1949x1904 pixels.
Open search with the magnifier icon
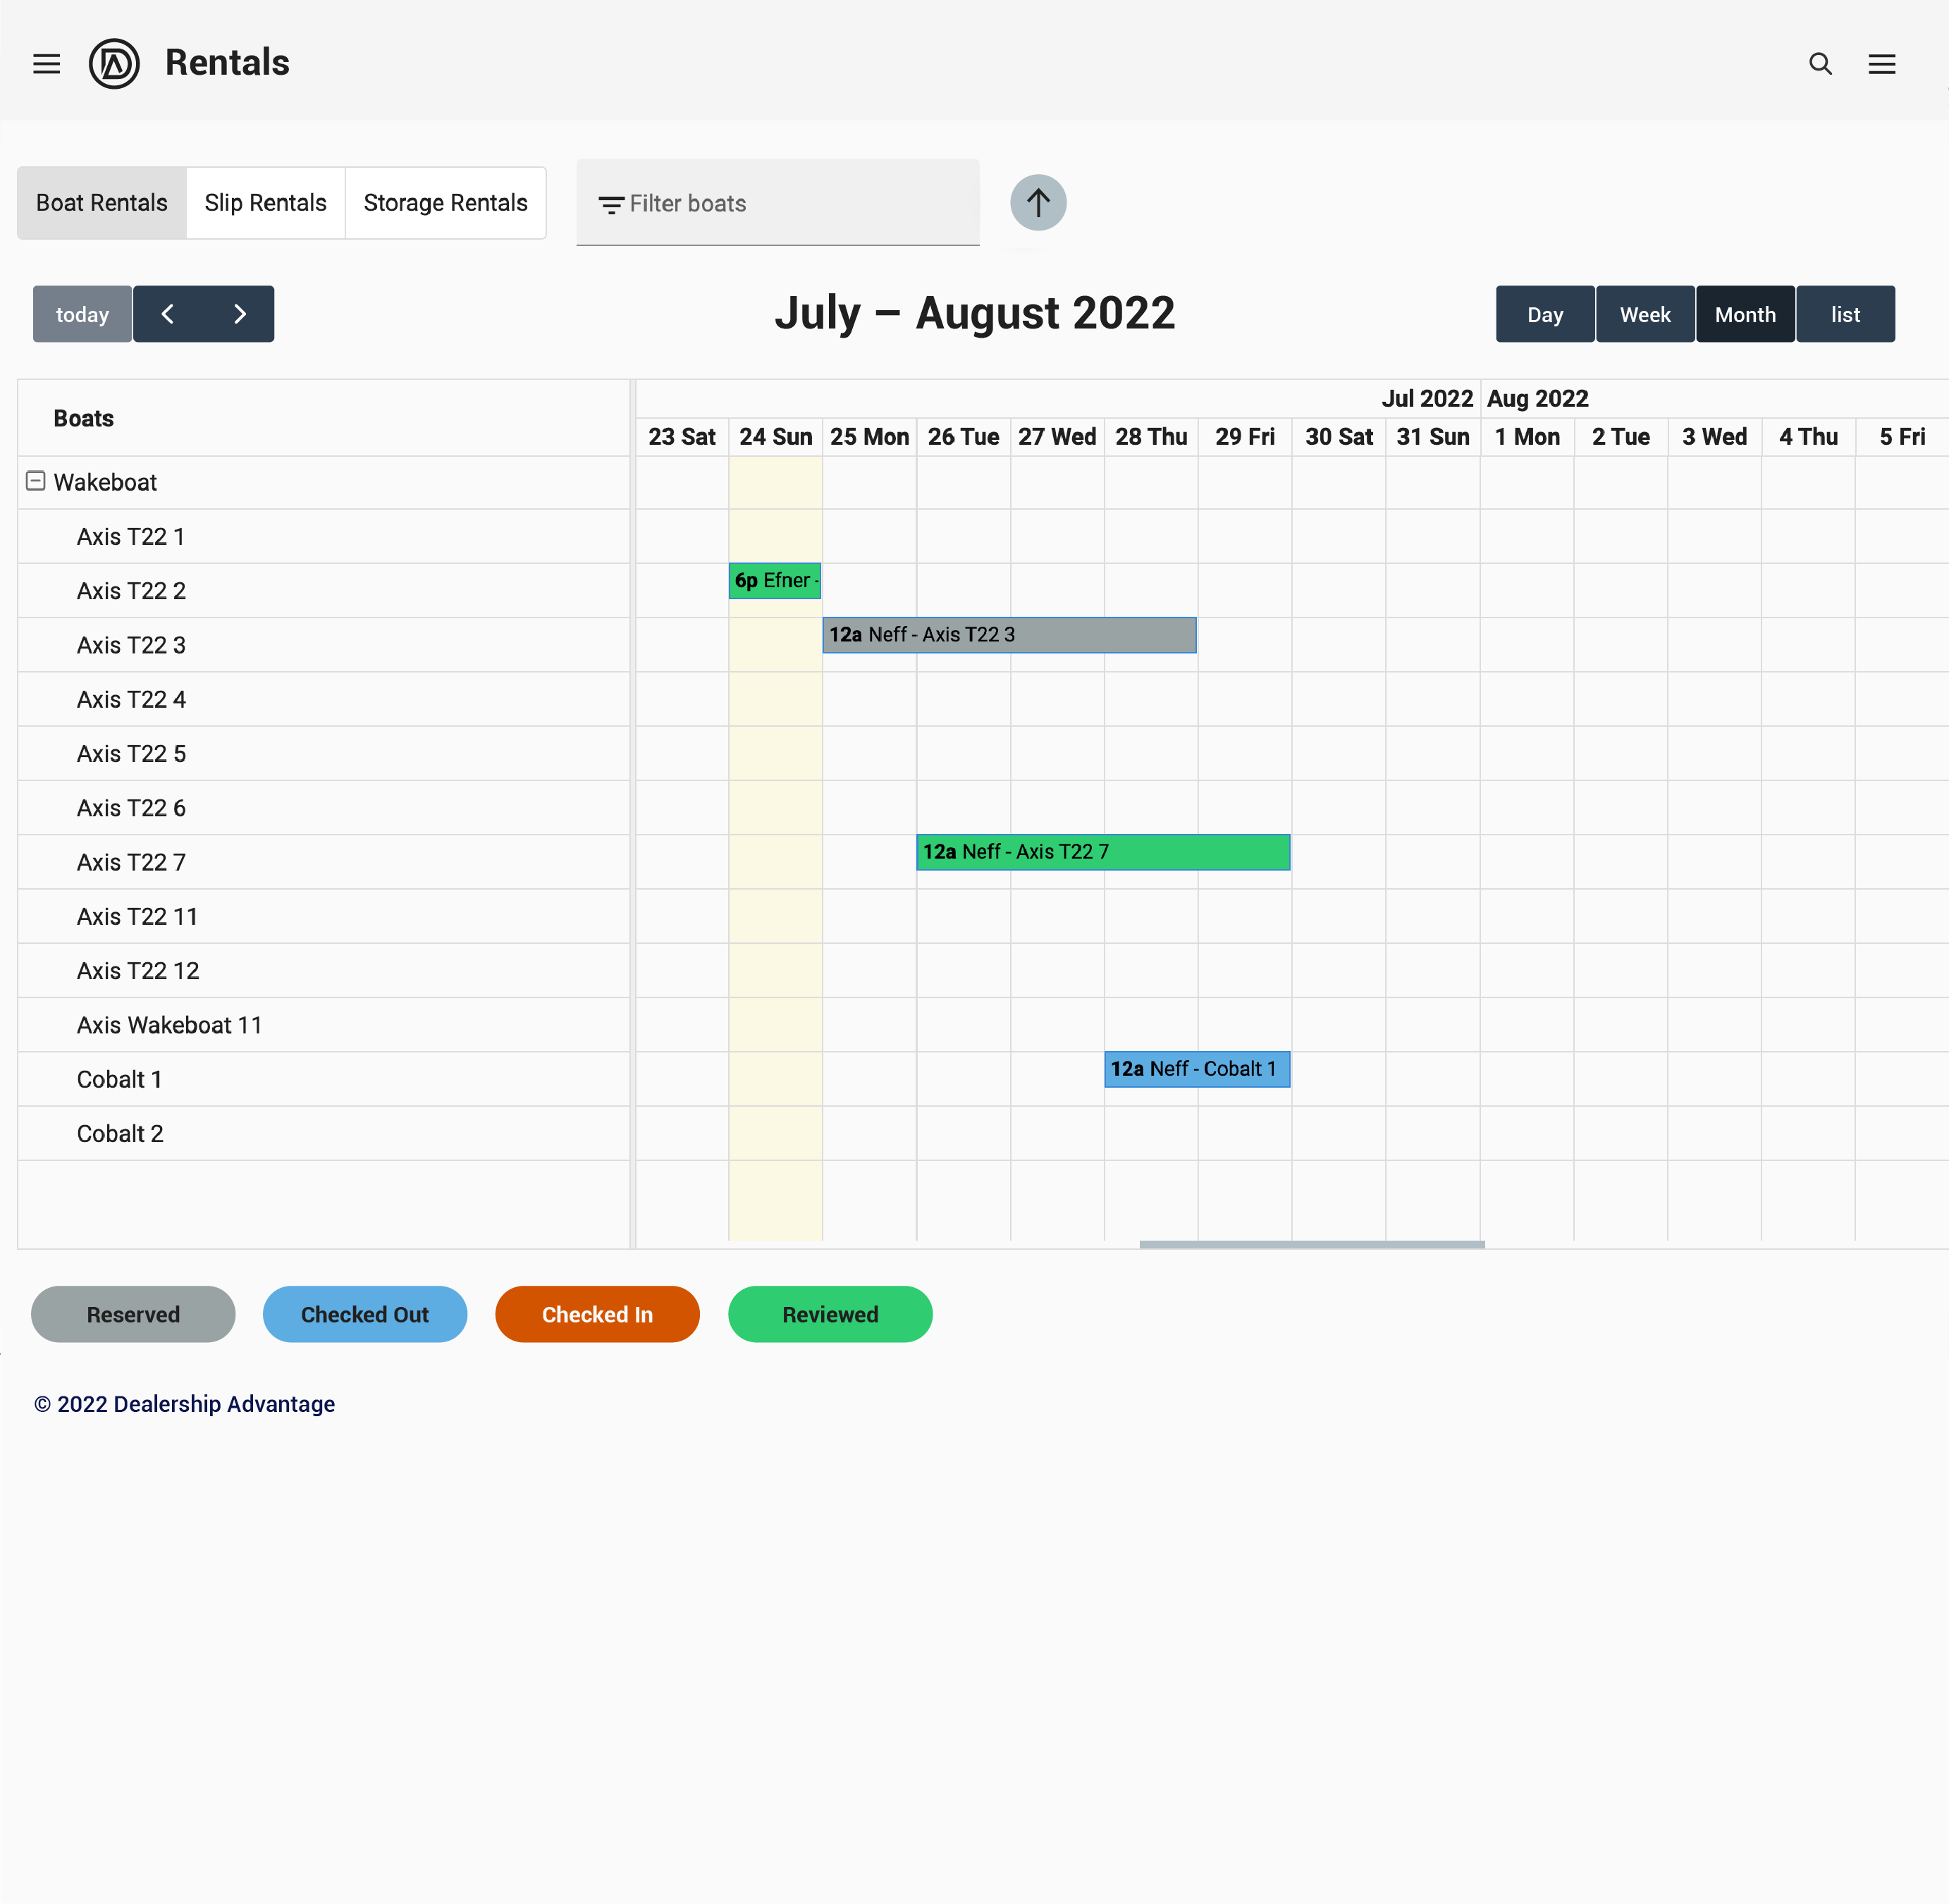(x=1820, y=64)
